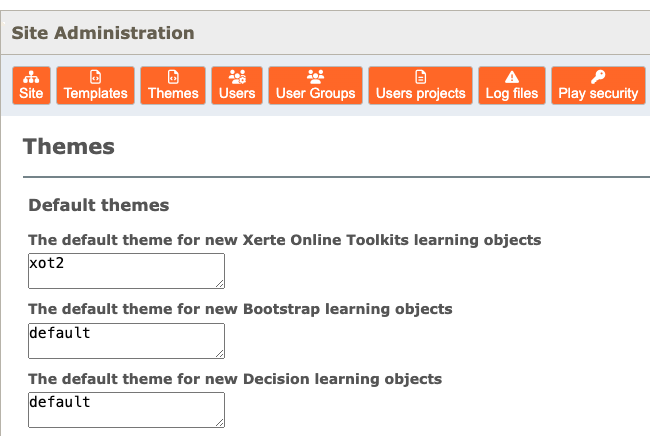
Task: Click the Themes page heading
Action: point(69,147)
